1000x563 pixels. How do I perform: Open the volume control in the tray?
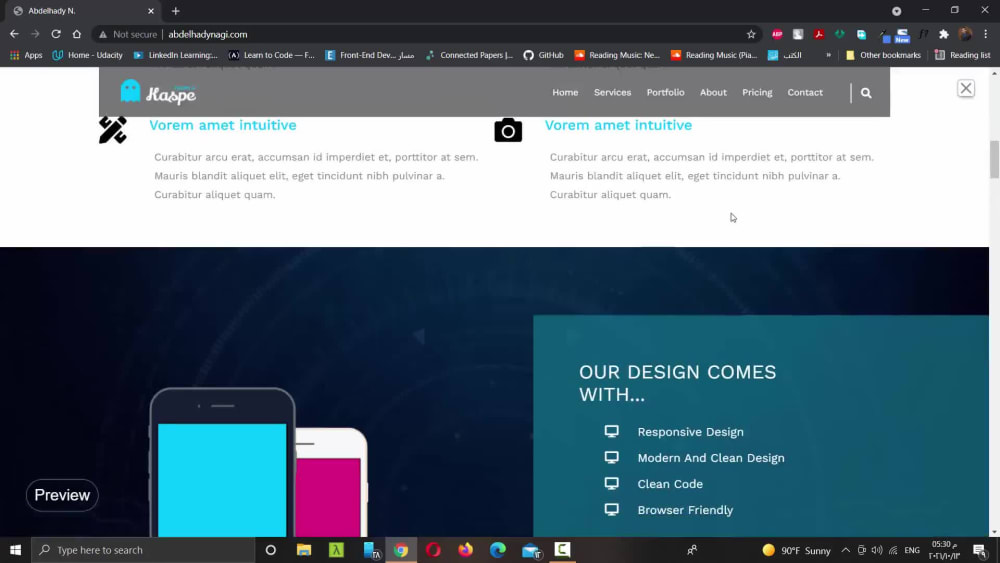click(877, 550)
